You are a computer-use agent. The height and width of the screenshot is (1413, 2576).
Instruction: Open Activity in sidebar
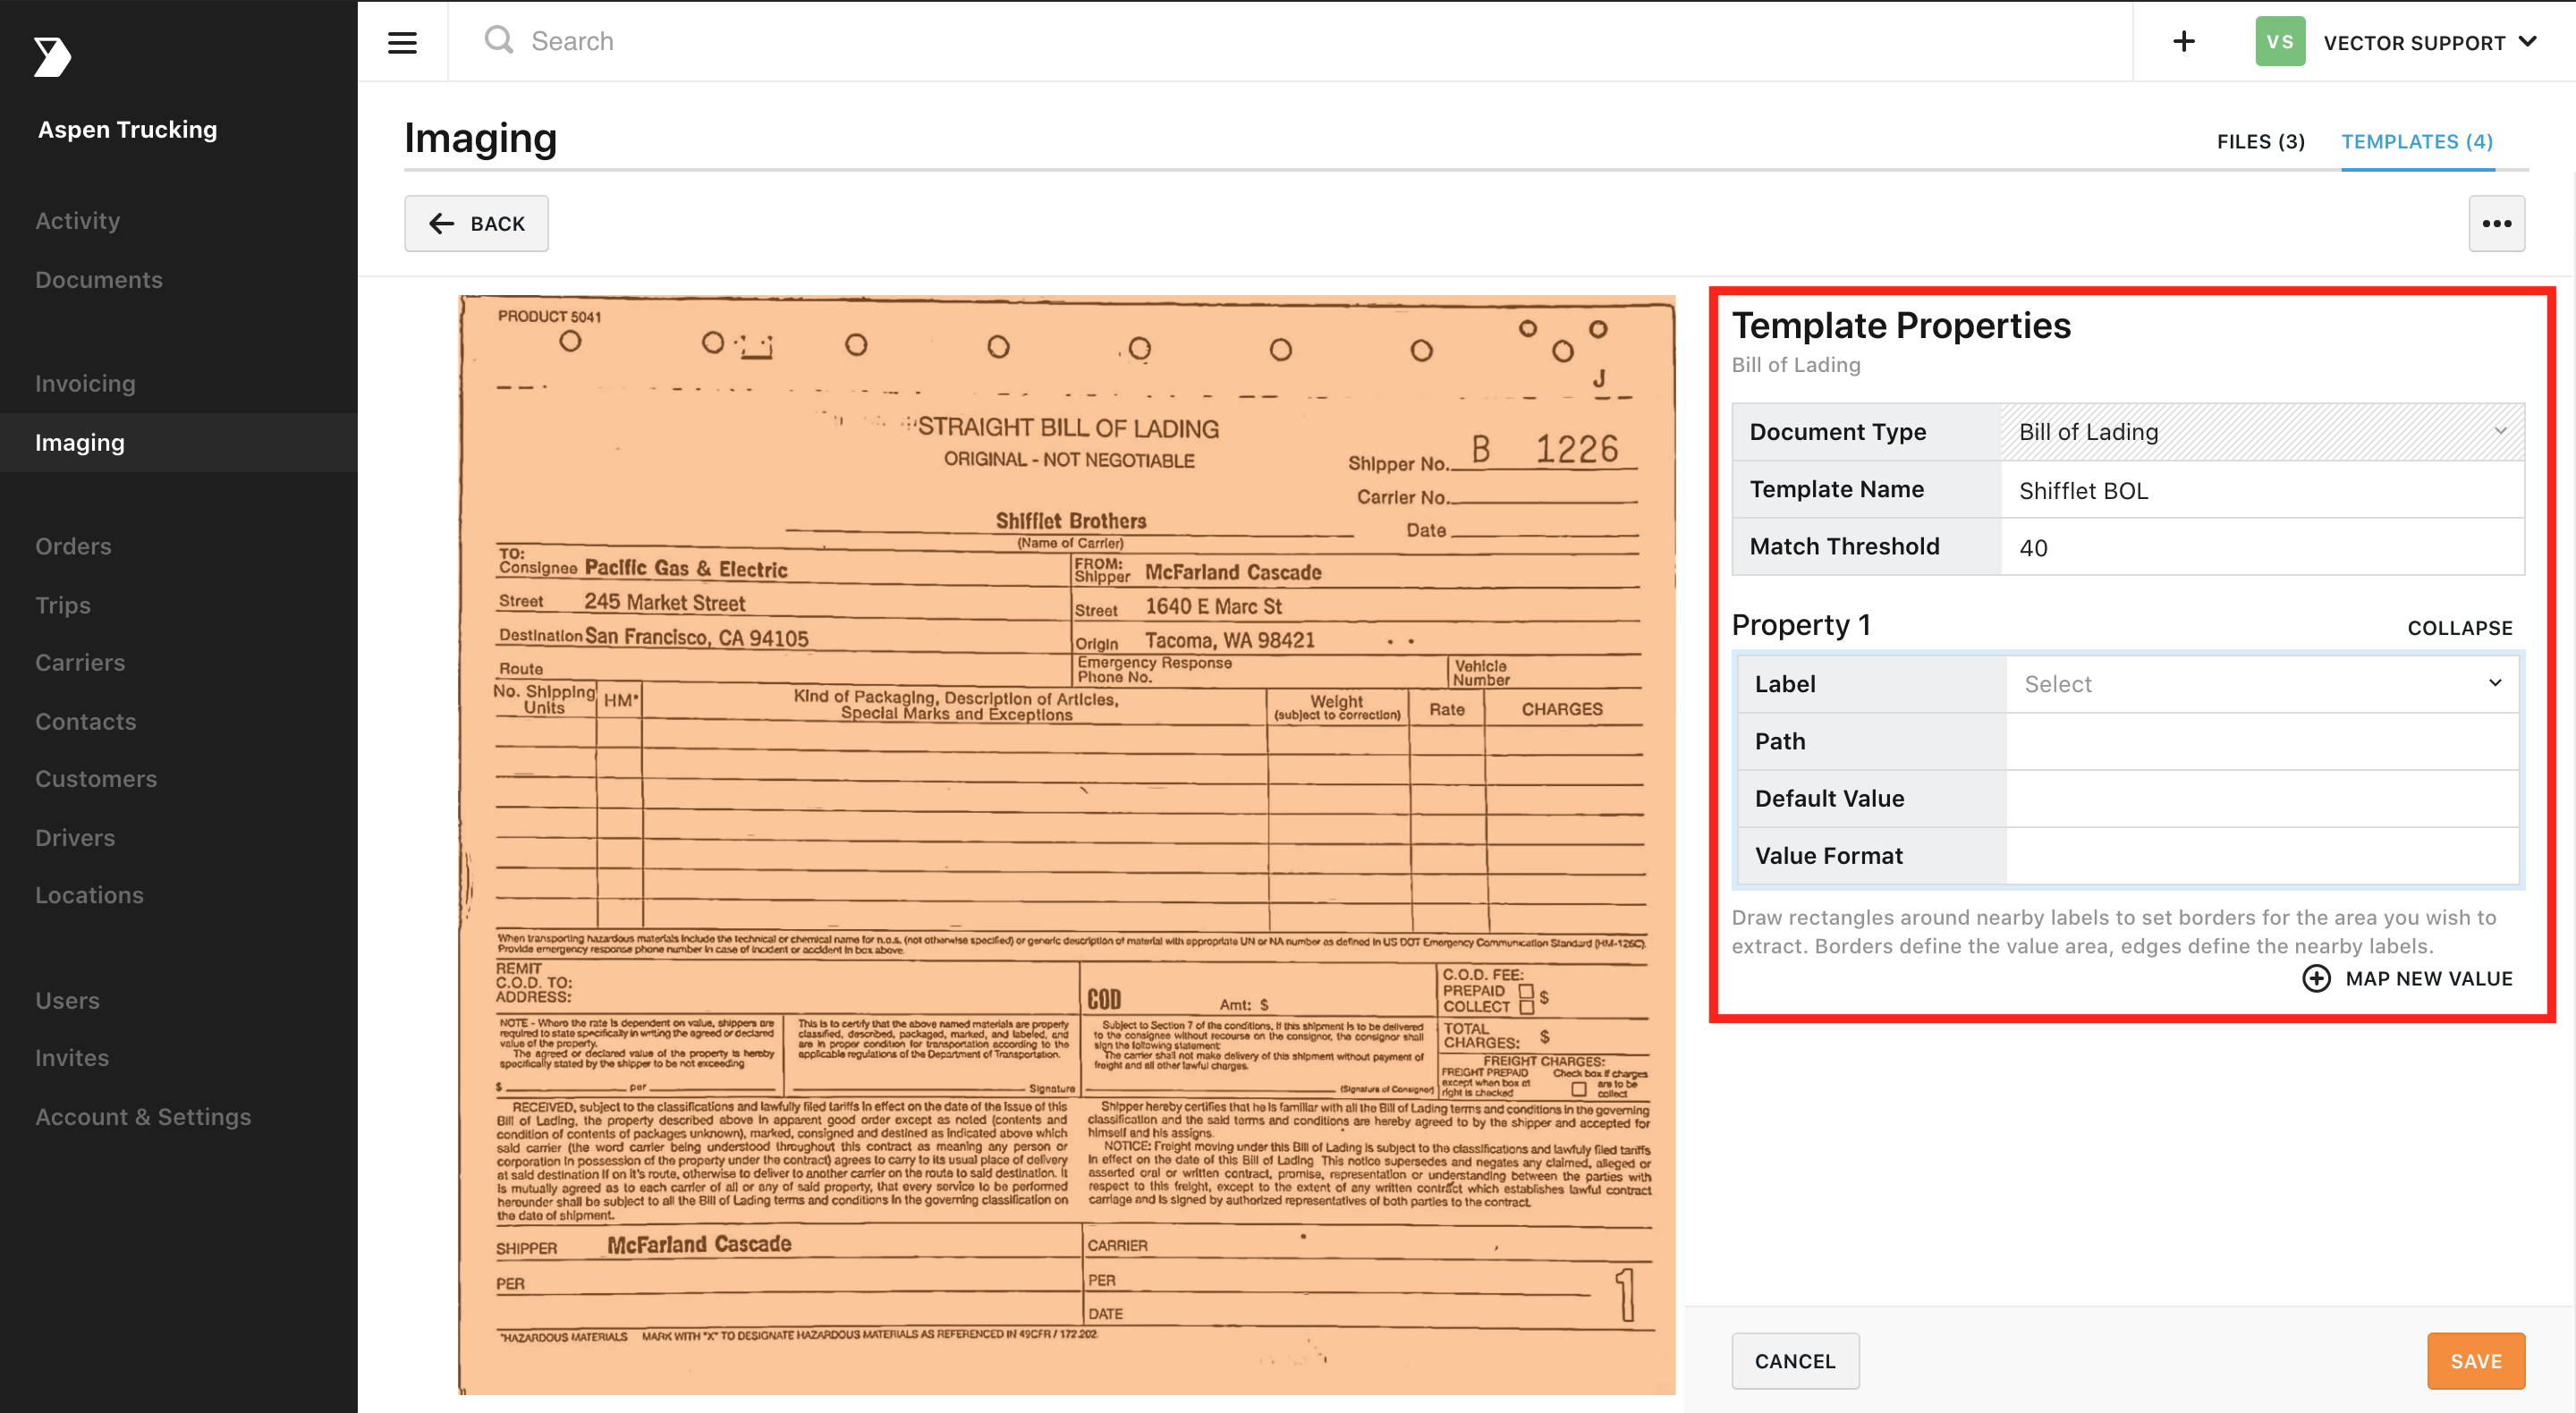point(78,221)
